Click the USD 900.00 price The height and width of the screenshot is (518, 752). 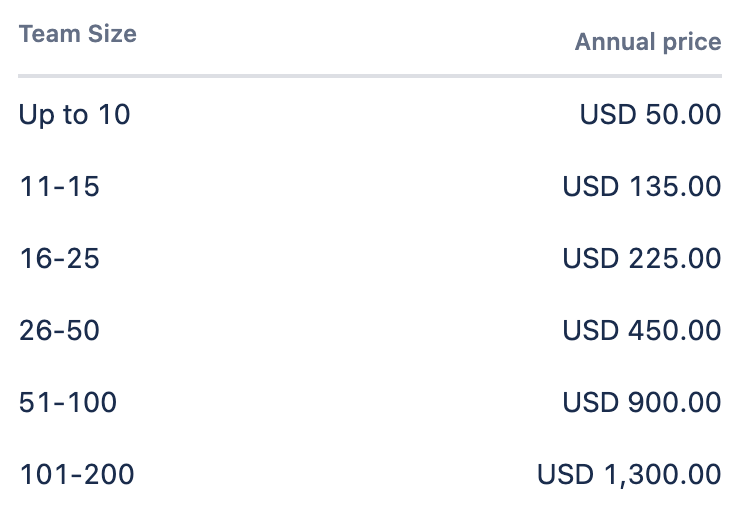point(642,402)
